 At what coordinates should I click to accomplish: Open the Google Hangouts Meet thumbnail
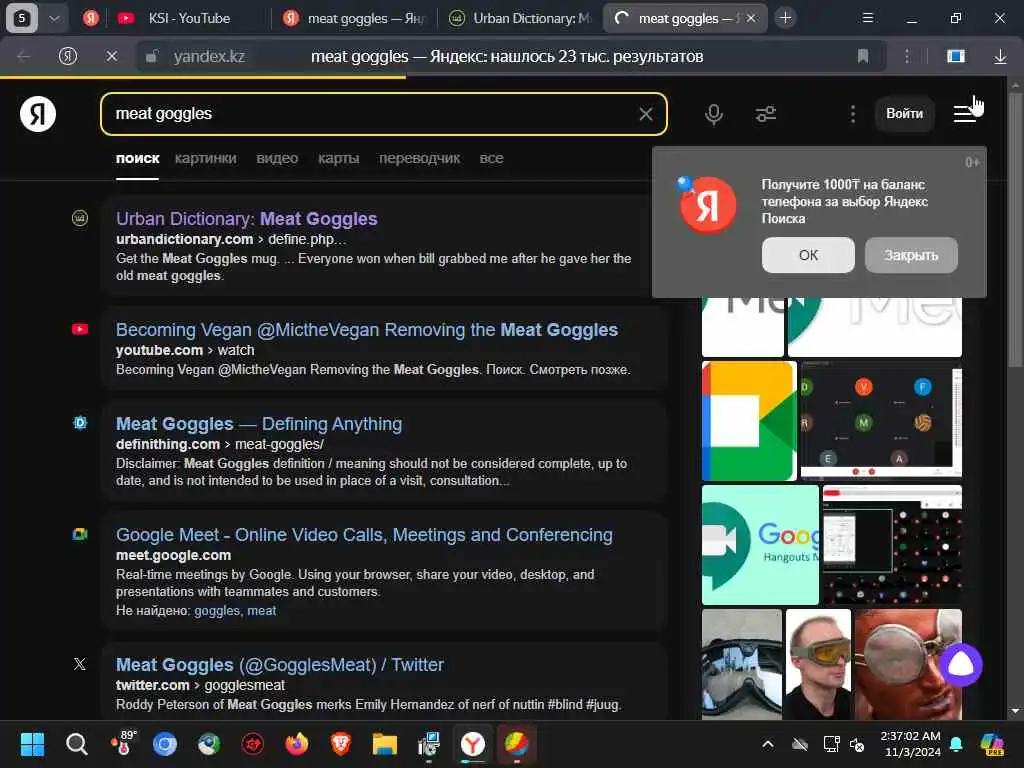pos(760,545)
